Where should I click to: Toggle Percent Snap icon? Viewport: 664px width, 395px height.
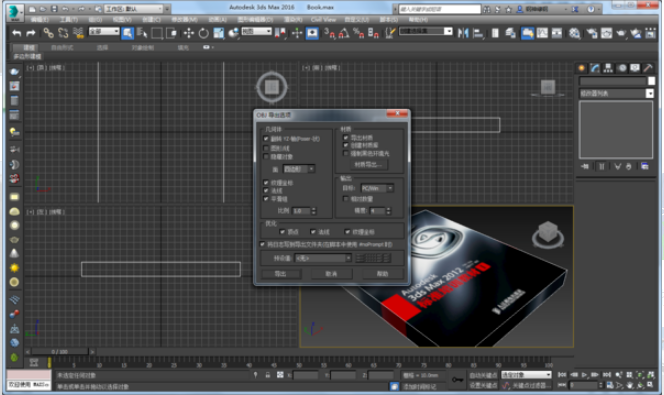[359, 33]
